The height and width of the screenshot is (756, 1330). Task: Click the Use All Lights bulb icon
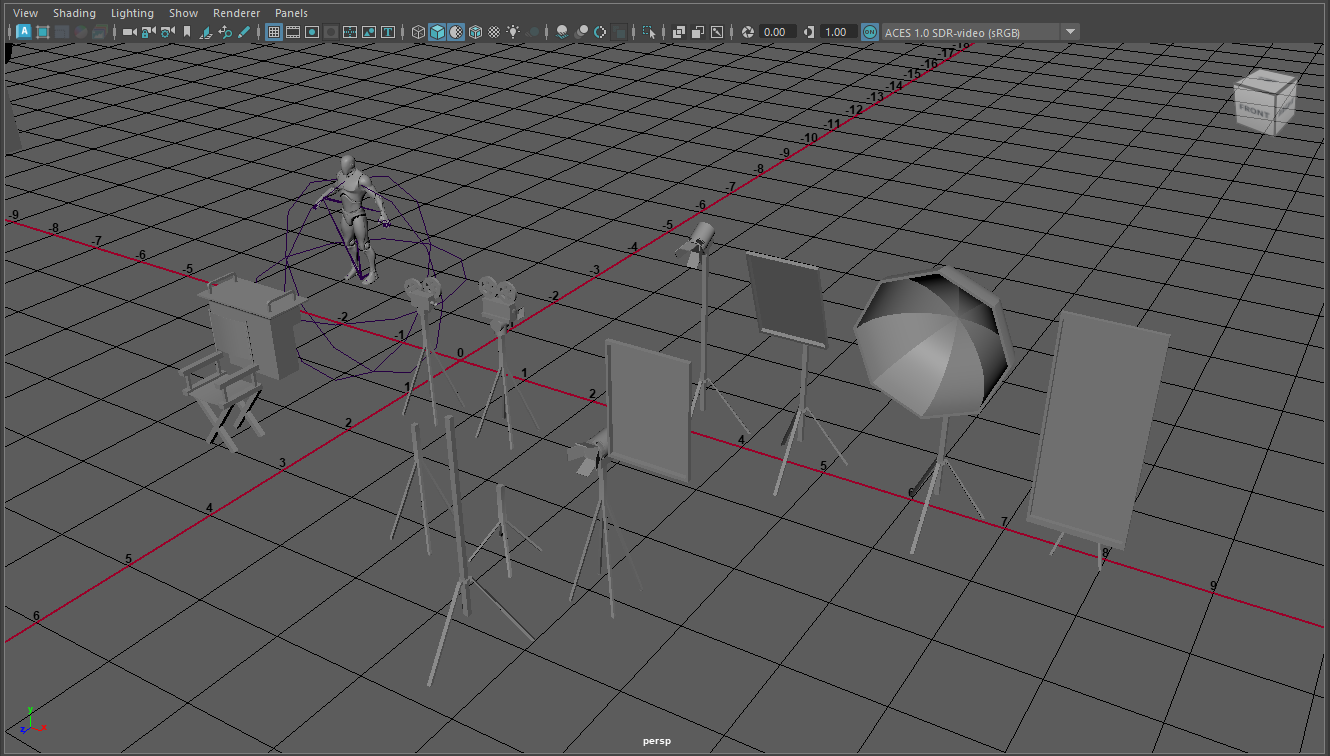tap(513, 32)
